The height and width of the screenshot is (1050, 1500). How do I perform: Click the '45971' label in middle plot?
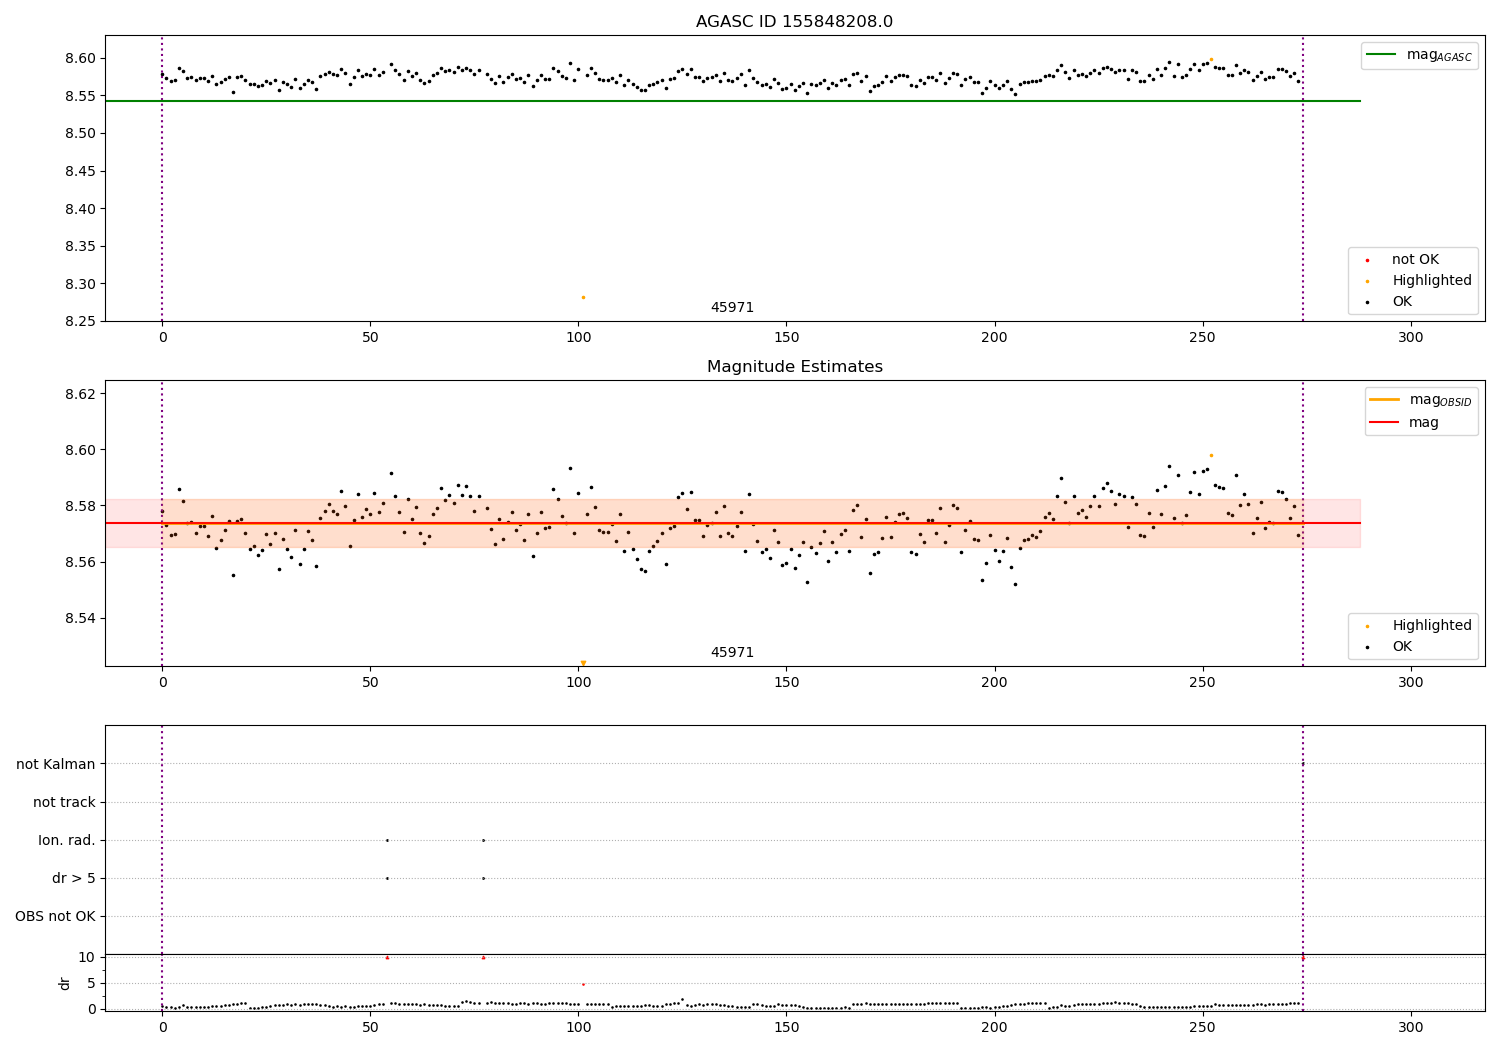pos(732,653)
